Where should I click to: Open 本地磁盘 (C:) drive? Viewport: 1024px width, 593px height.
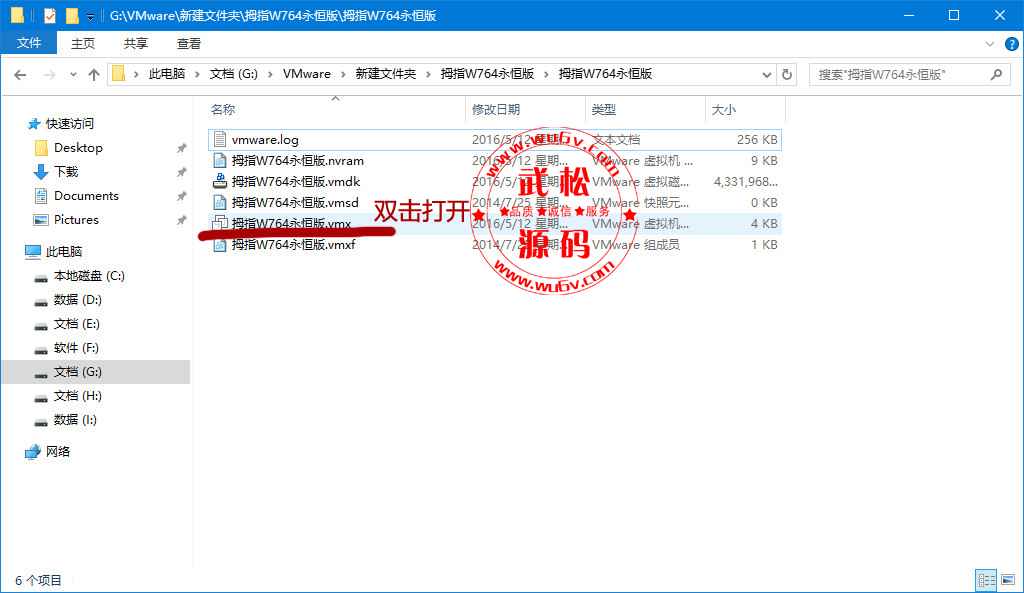[89, 276]
